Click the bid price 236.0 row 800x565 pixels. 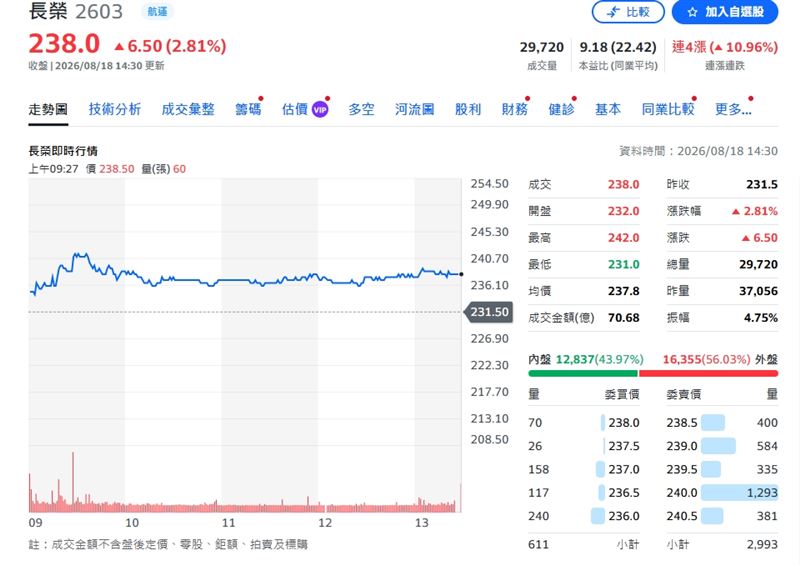(x=584, y=517)
